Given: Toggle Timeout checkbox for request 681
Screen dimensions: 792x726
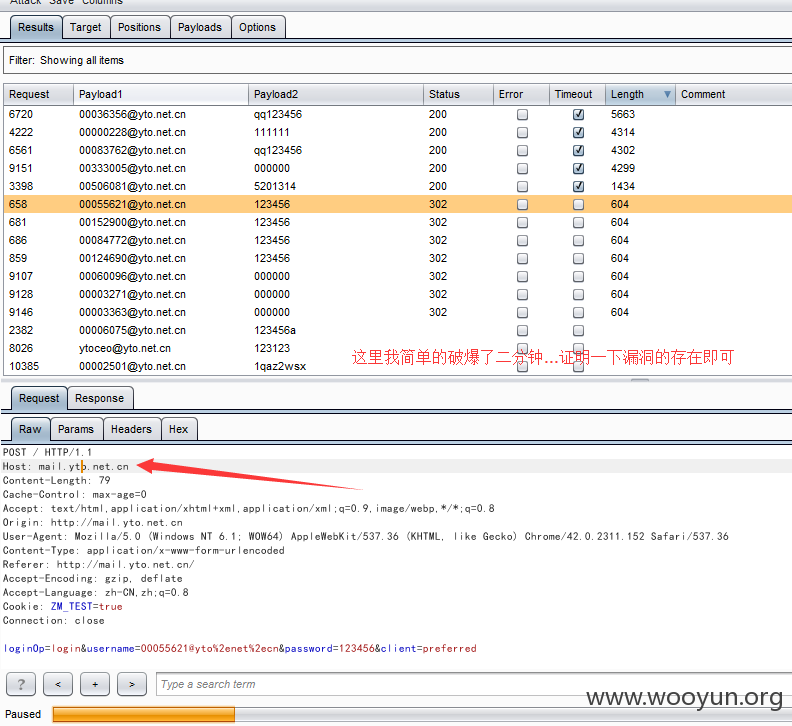Looking at the screenshot, I should point(578,222).
